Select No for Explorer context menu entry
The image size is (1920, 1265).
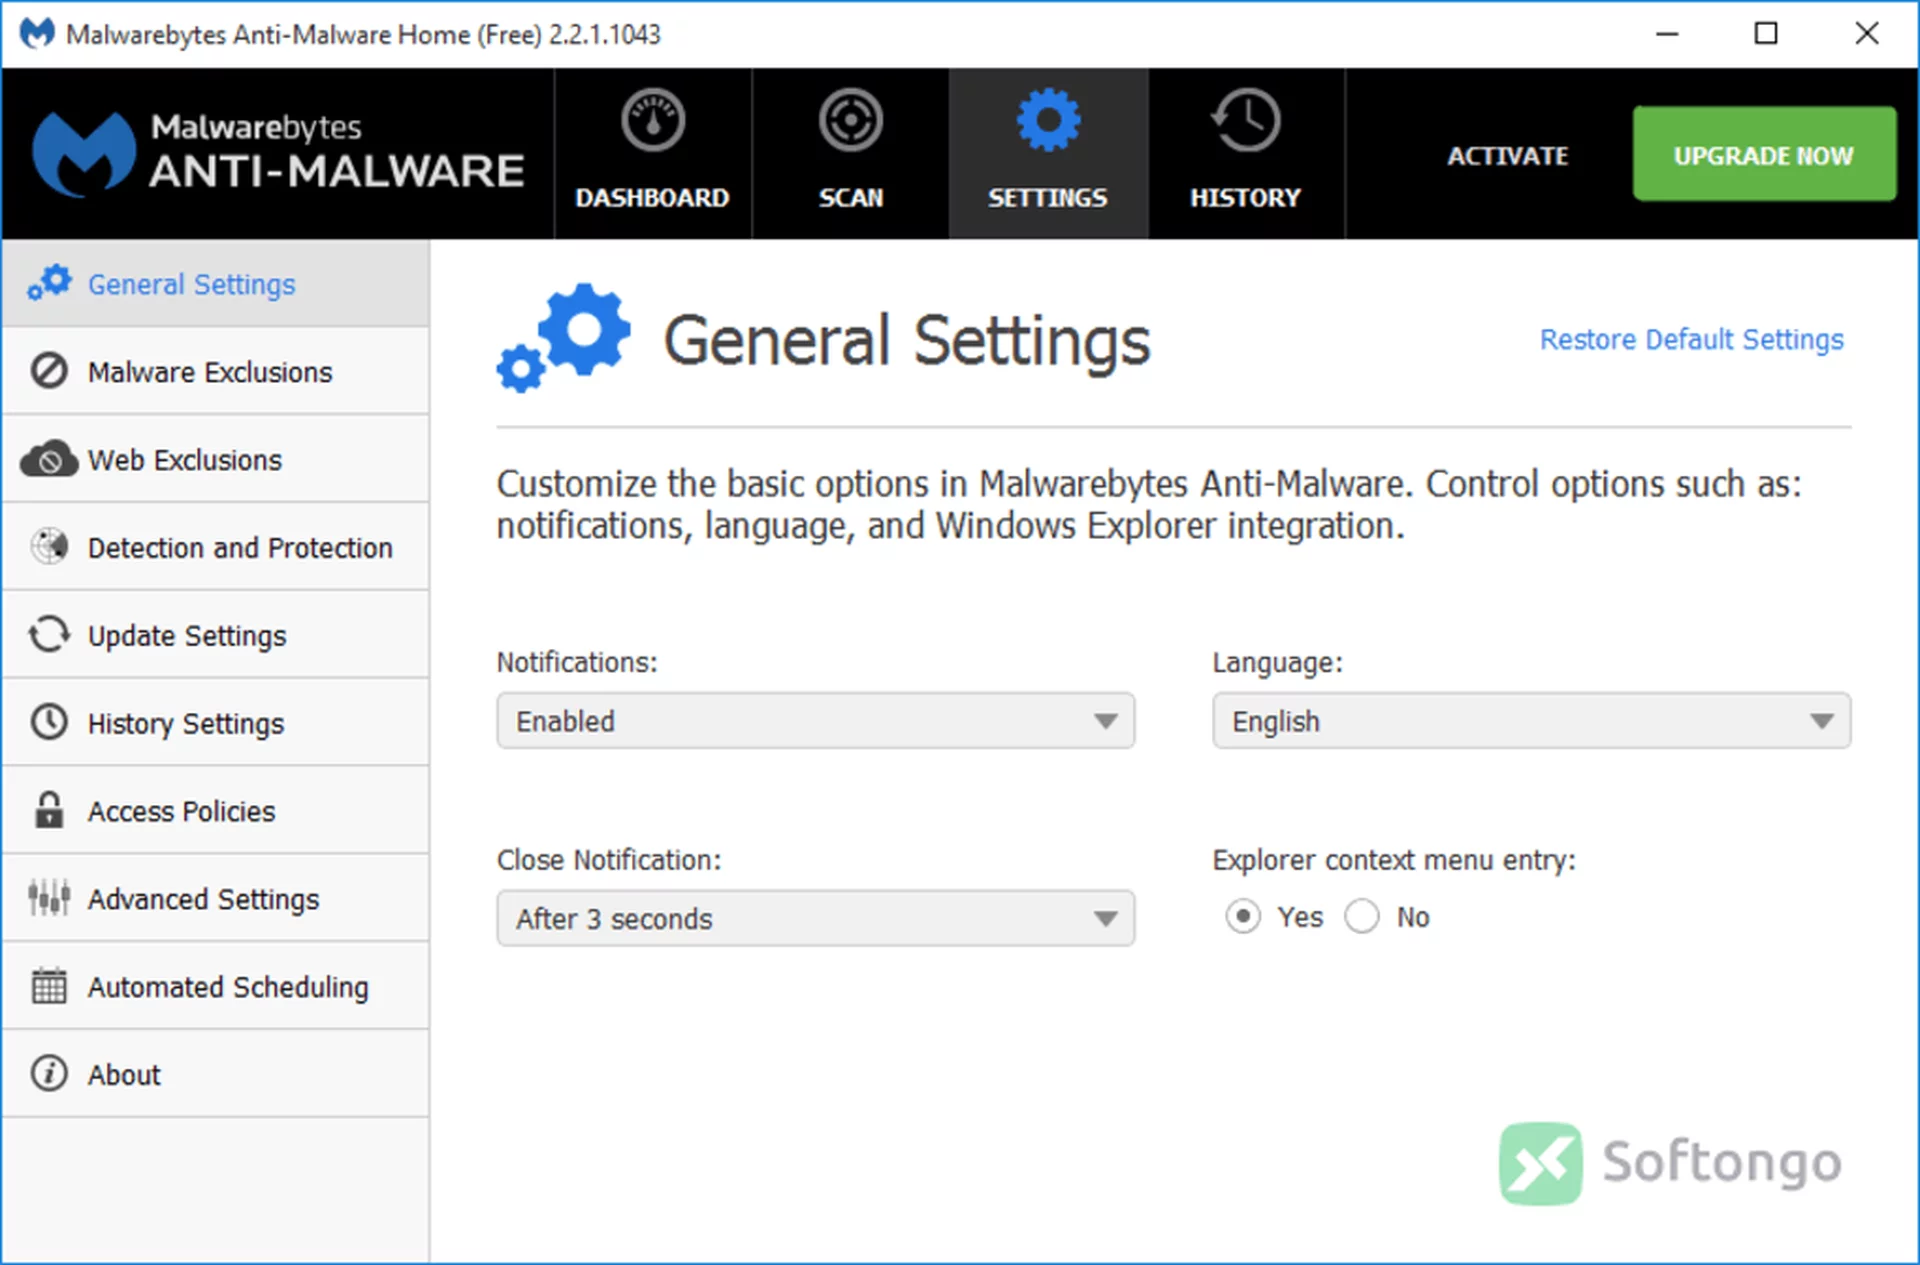tap(1362, 916)
